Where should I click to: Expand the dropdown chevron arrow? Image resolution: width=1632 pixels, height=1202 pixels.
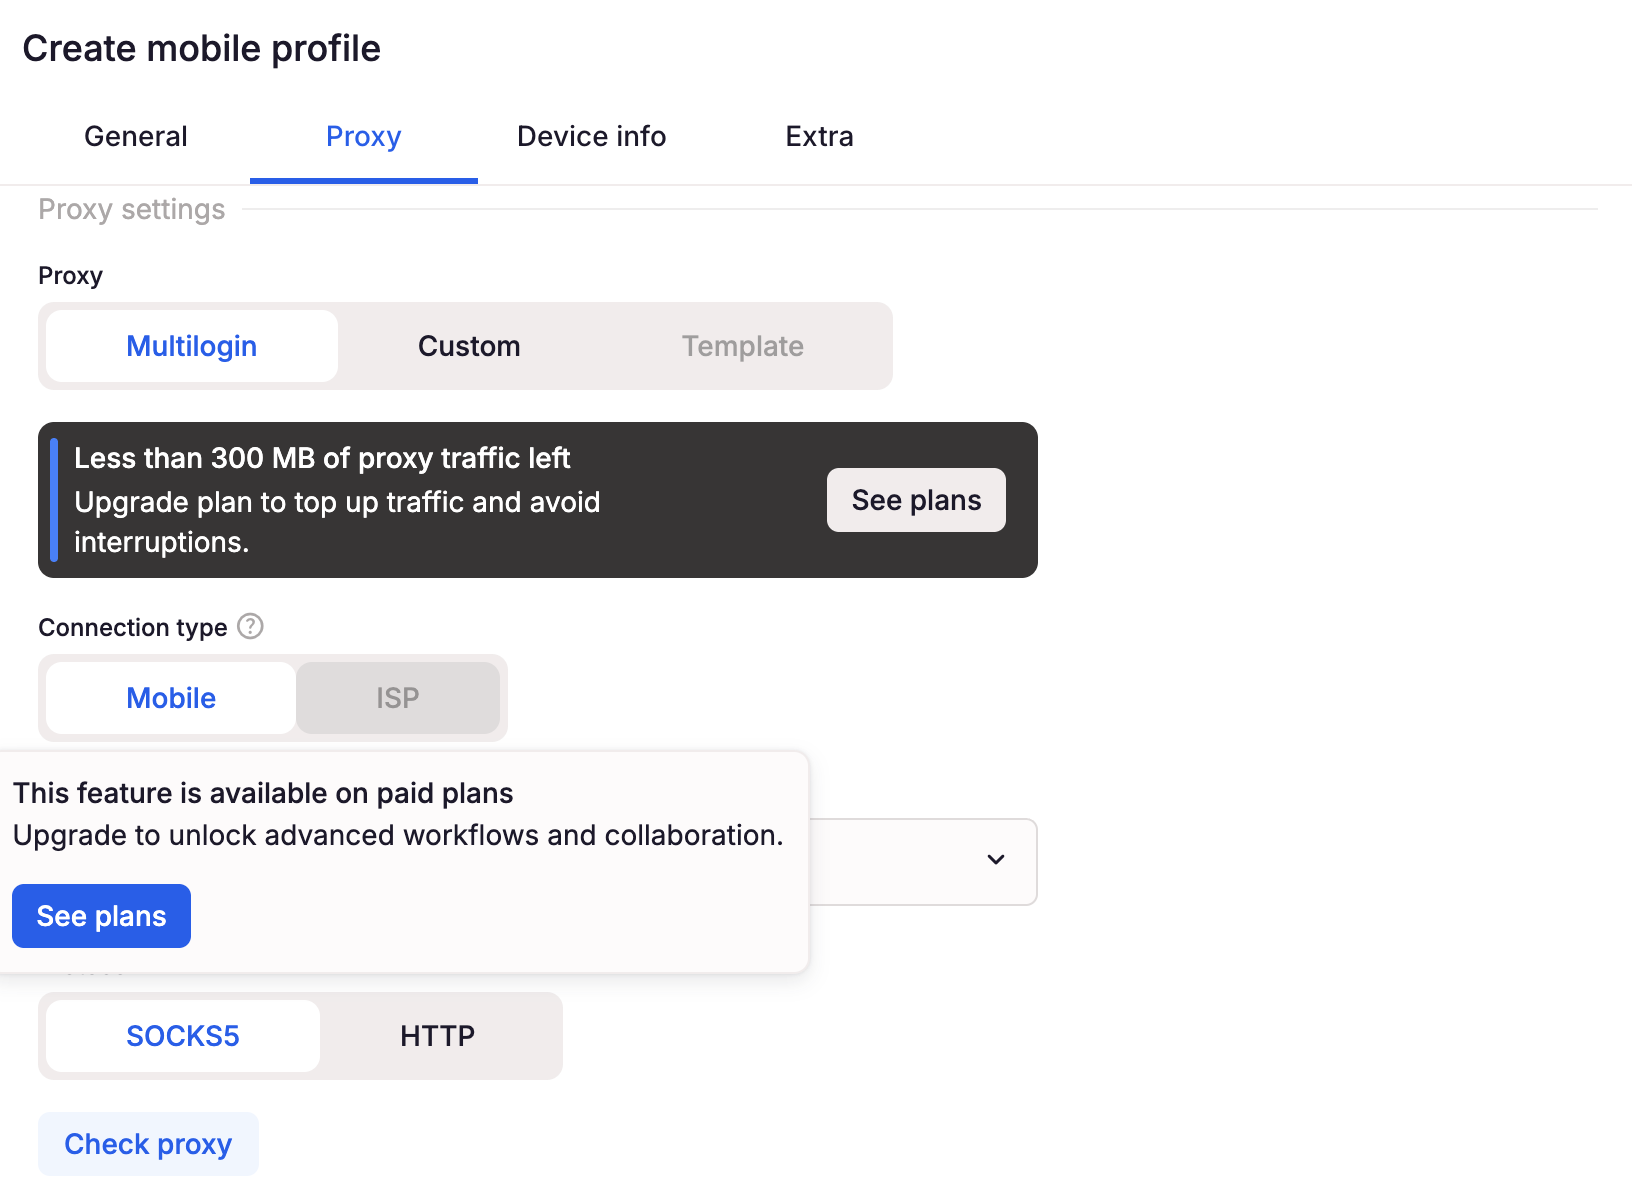coord(996,859)
